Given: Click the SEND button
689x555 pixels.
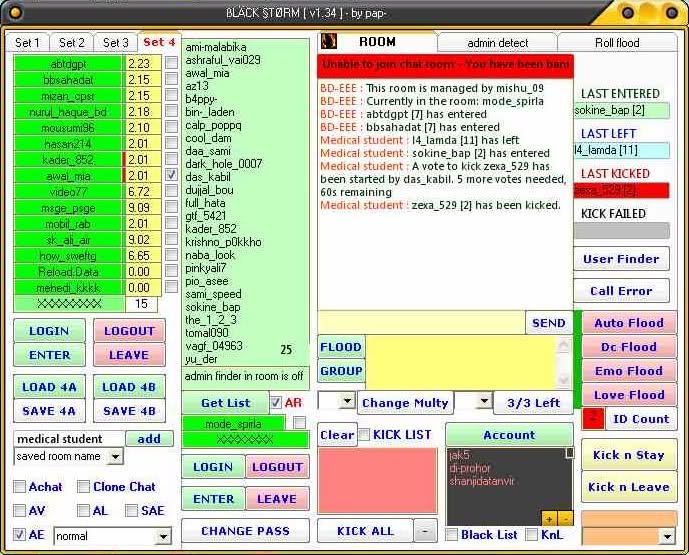Looking at the screenshot, I should tap(548, 323).
